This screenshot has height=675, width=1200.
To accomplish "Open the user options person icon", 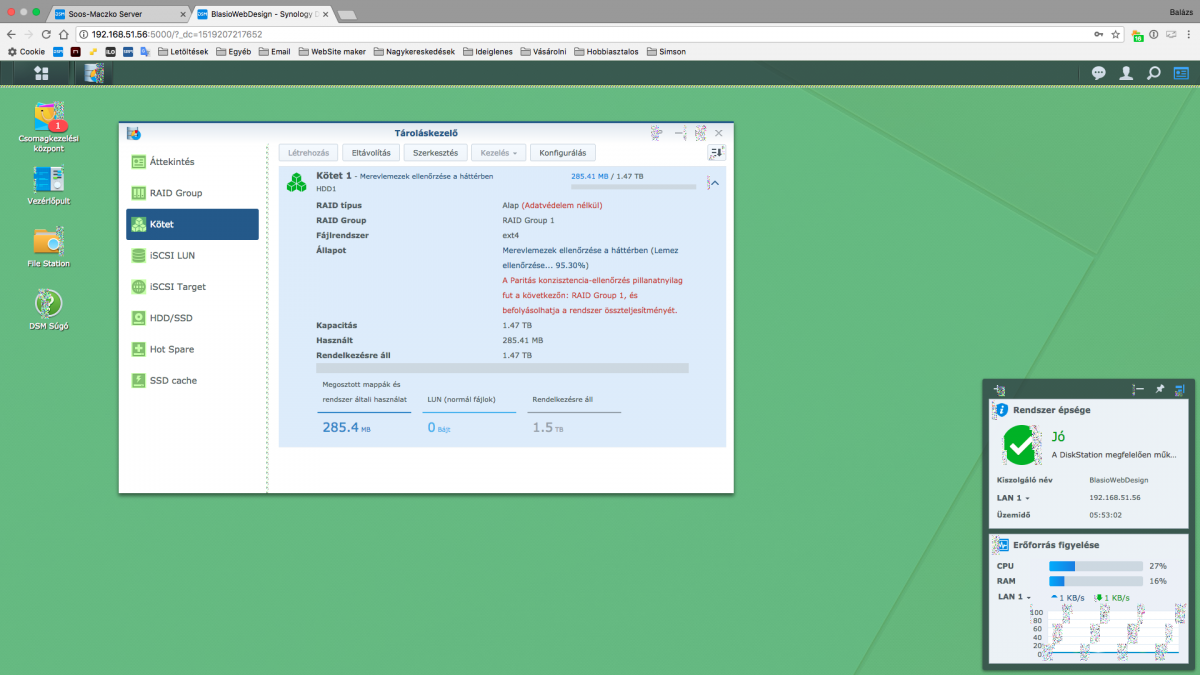I will click(1126, 73).
